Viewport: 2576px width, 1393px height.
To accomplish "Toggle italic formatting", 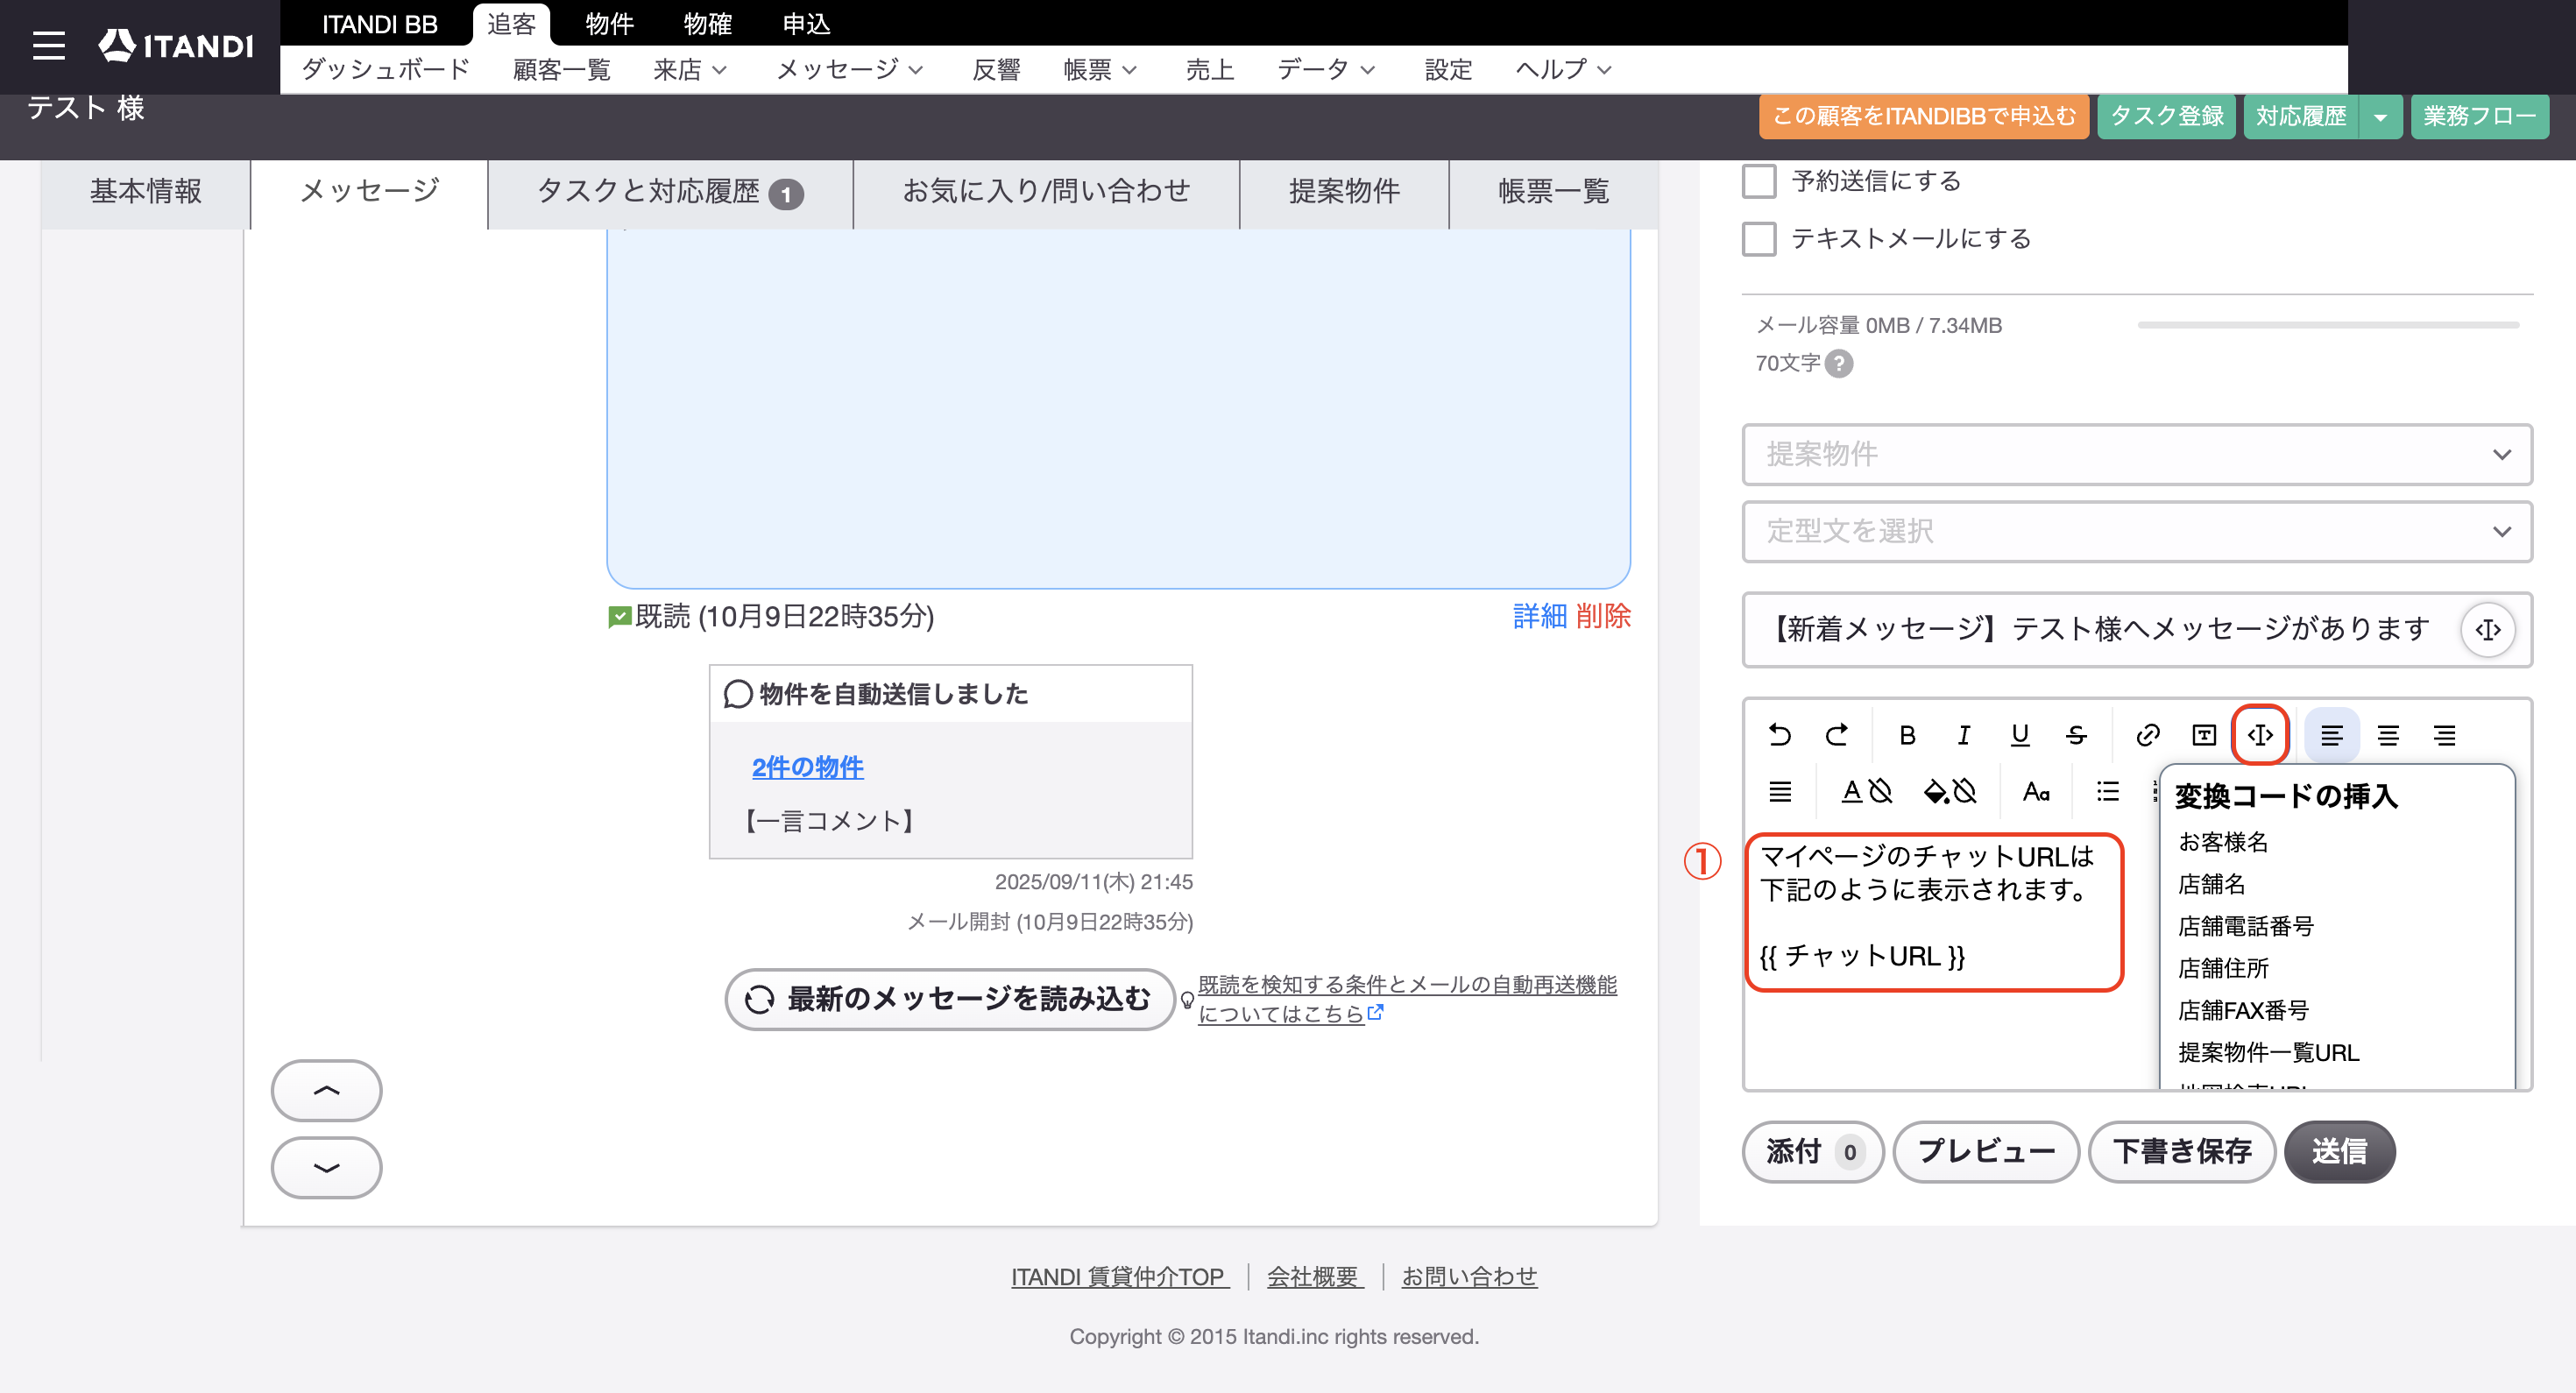I will coord(1963,735).
